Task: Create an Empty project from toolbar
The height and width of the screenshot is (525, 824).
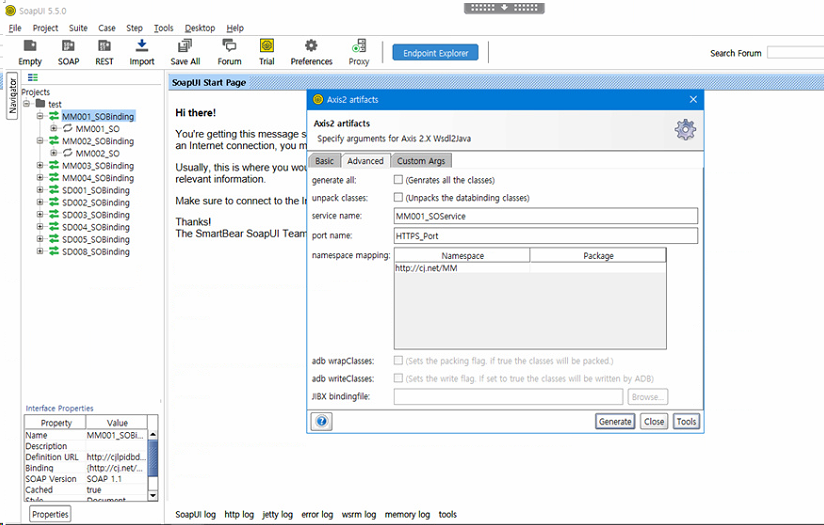Action: (30, 53)
